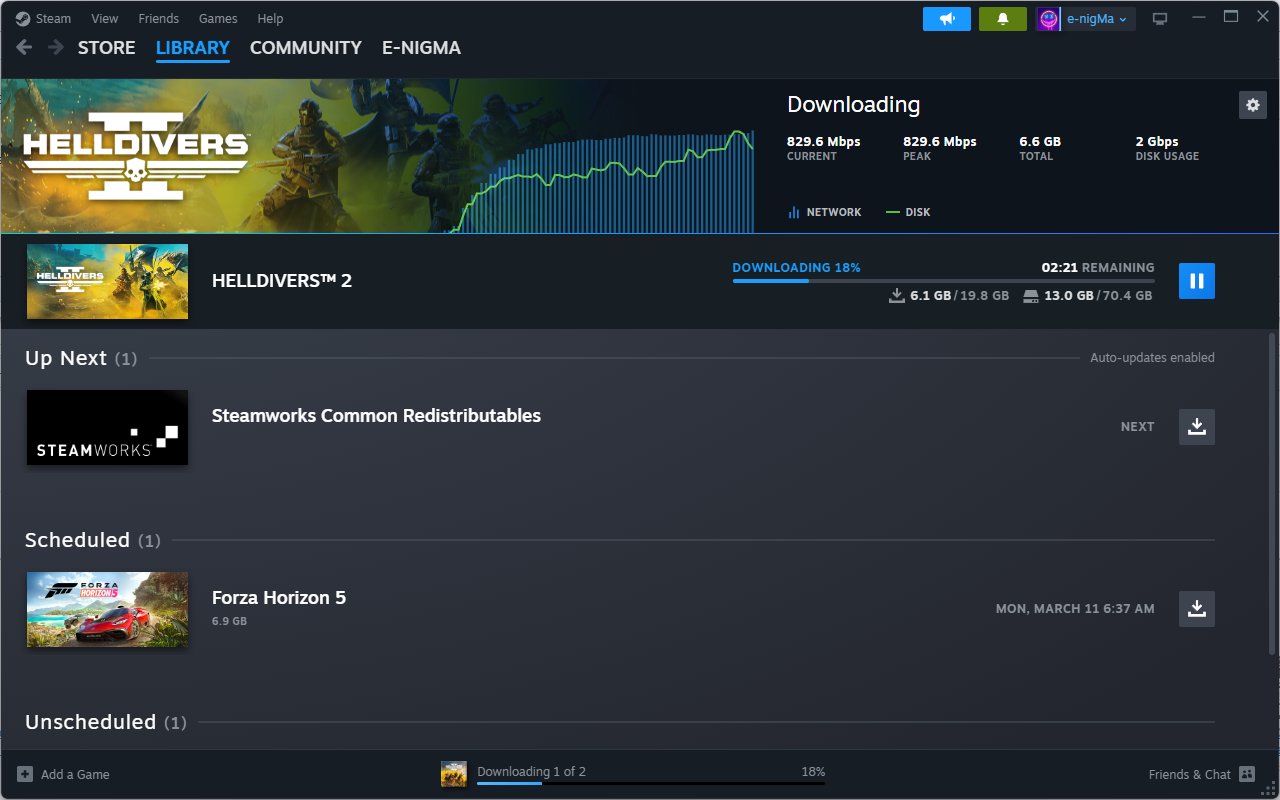1280x800 pixels.
Task: Click the DOWNLOADING 18% status text
Action: pyautogui.click(x=796, y=267)
